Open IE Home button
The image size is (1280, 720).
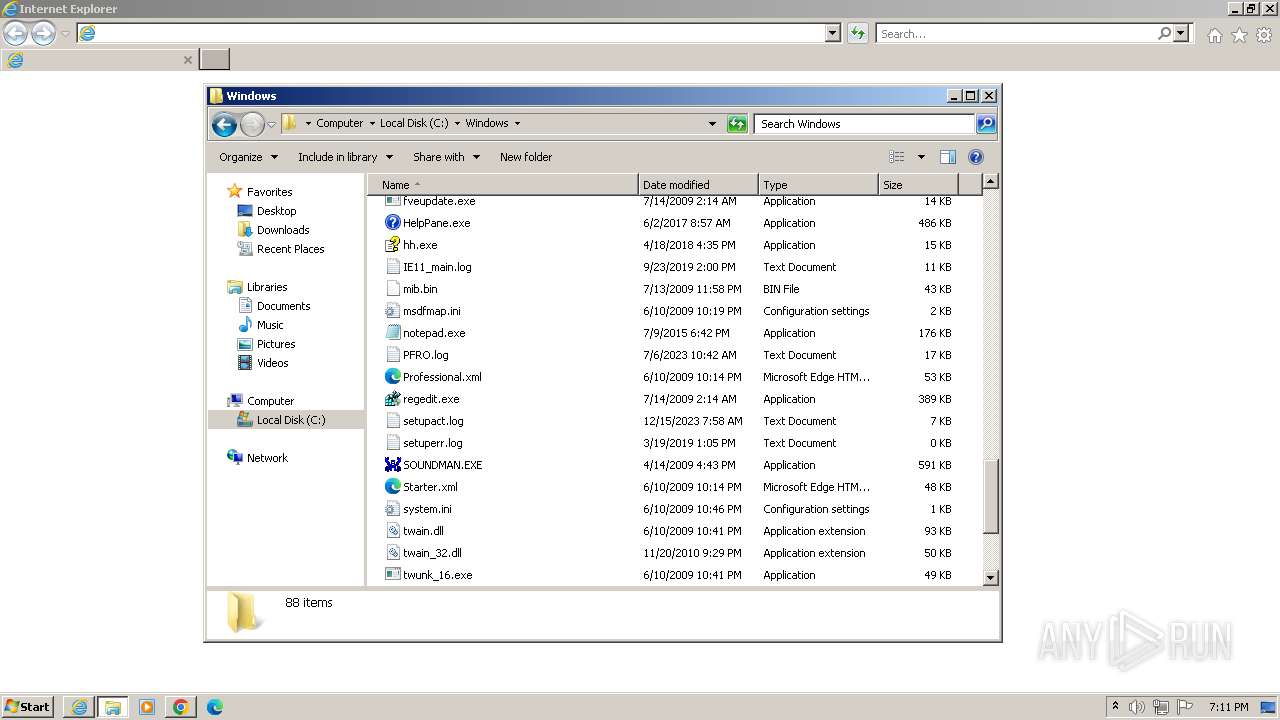1214,35
